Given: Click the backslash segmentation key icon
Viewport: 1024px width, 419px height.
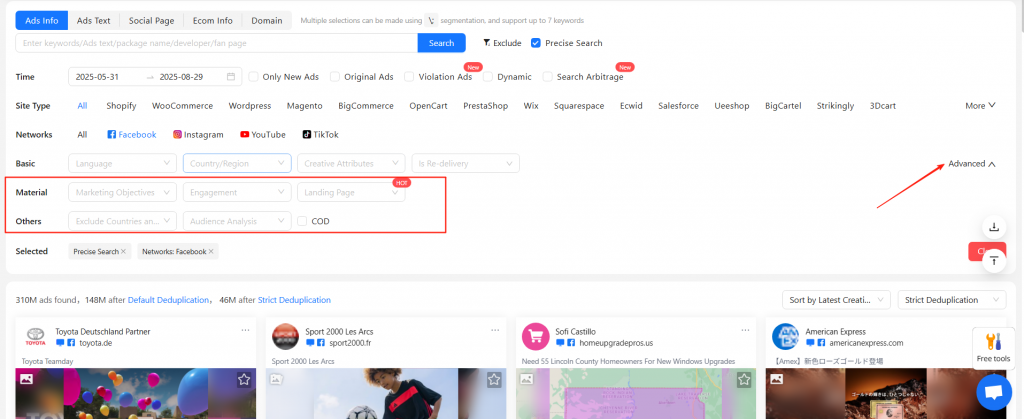Looking at the screenshot, I should [431, 20].
